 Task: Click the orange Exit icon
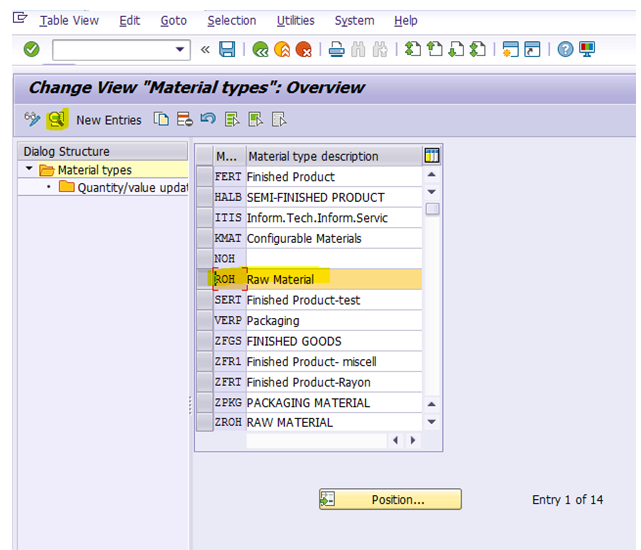(282, 49)
